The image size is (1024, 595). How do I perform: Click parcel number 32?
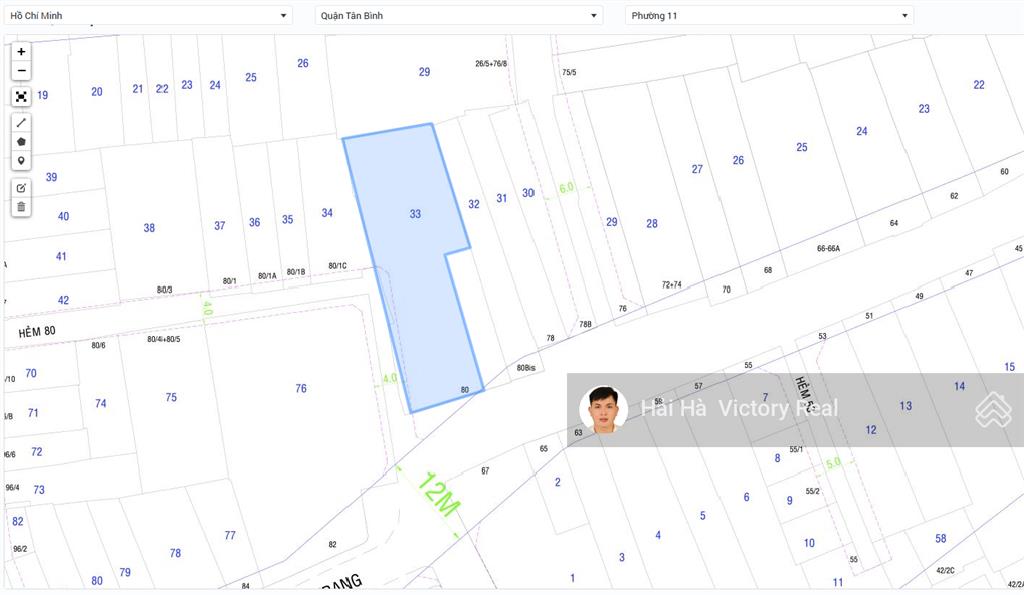click(474, 204)
